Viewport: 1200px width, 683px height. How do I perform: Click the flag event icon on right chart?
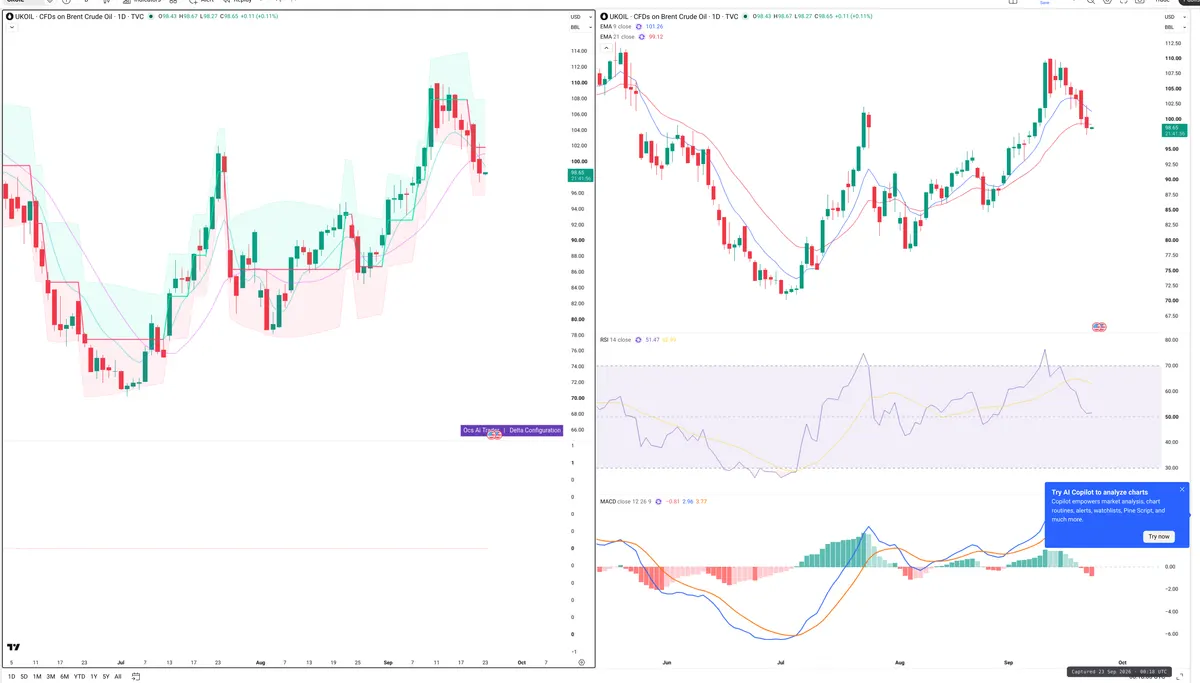coord(1099,327)
